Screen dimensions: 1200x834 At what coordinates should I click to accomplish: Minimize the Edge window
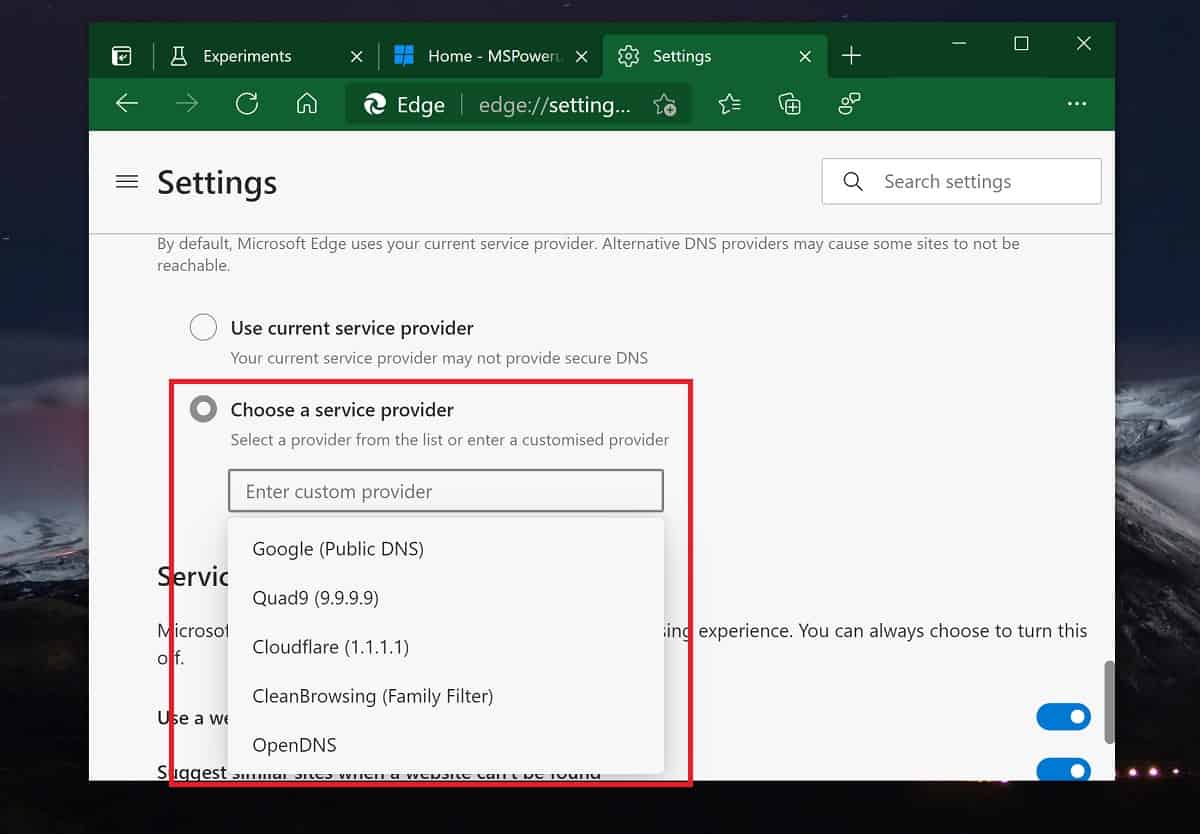point(958,44)
